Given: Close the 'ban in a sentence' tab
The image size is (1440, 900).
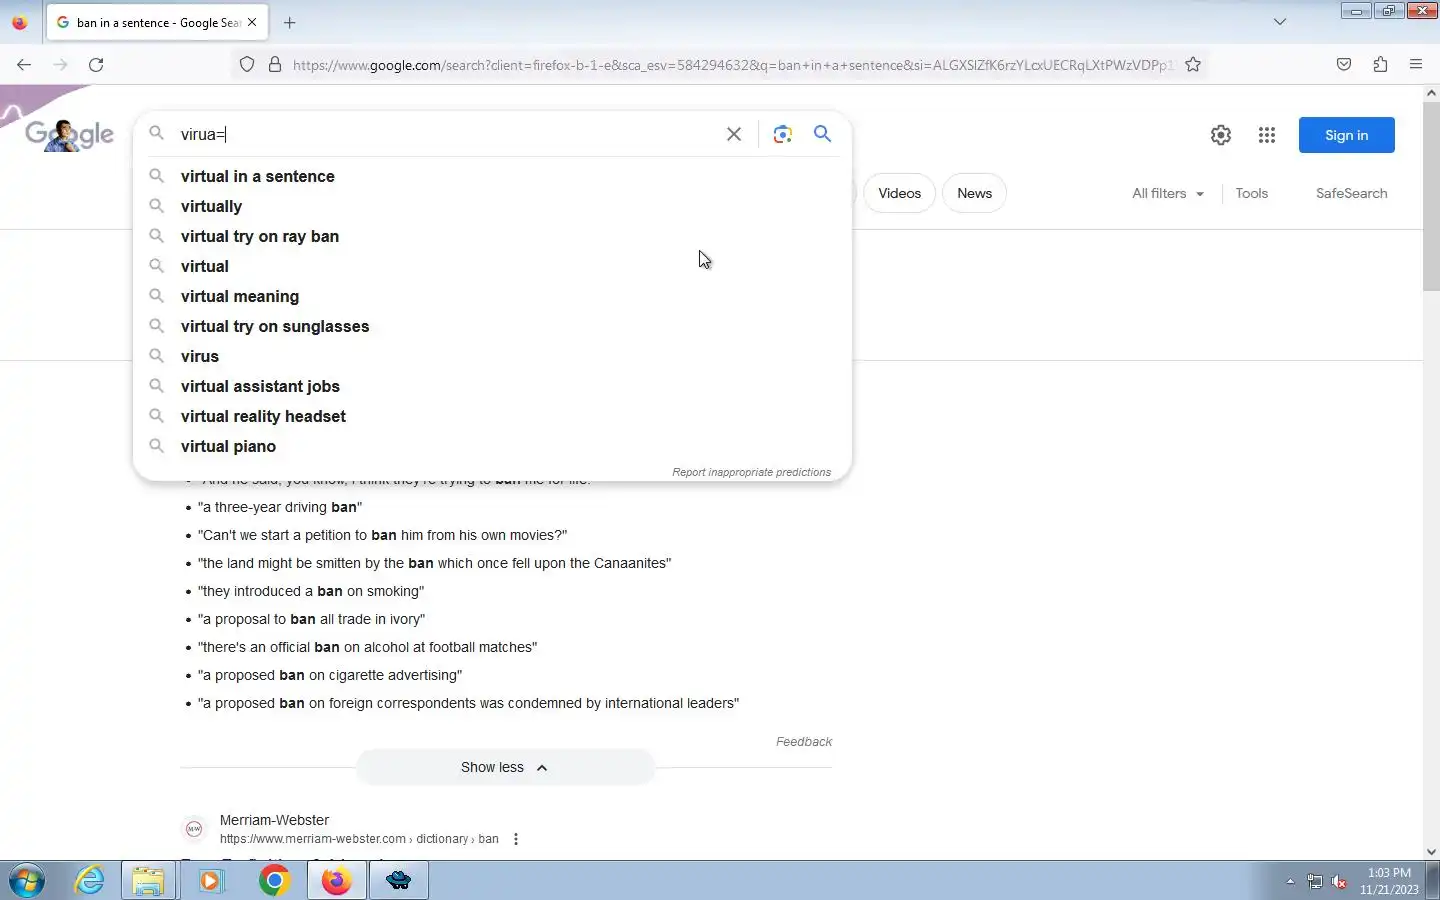Looking at the screenshot, I should pos(252,22).
